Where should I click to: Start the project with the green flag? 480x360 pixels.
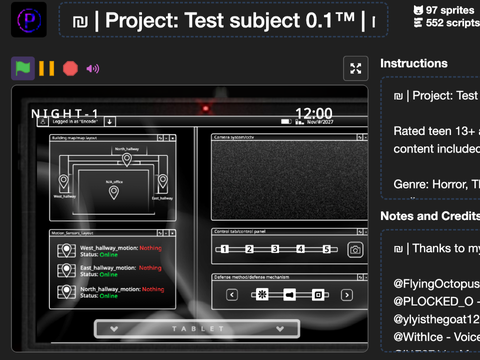[23, 68]
